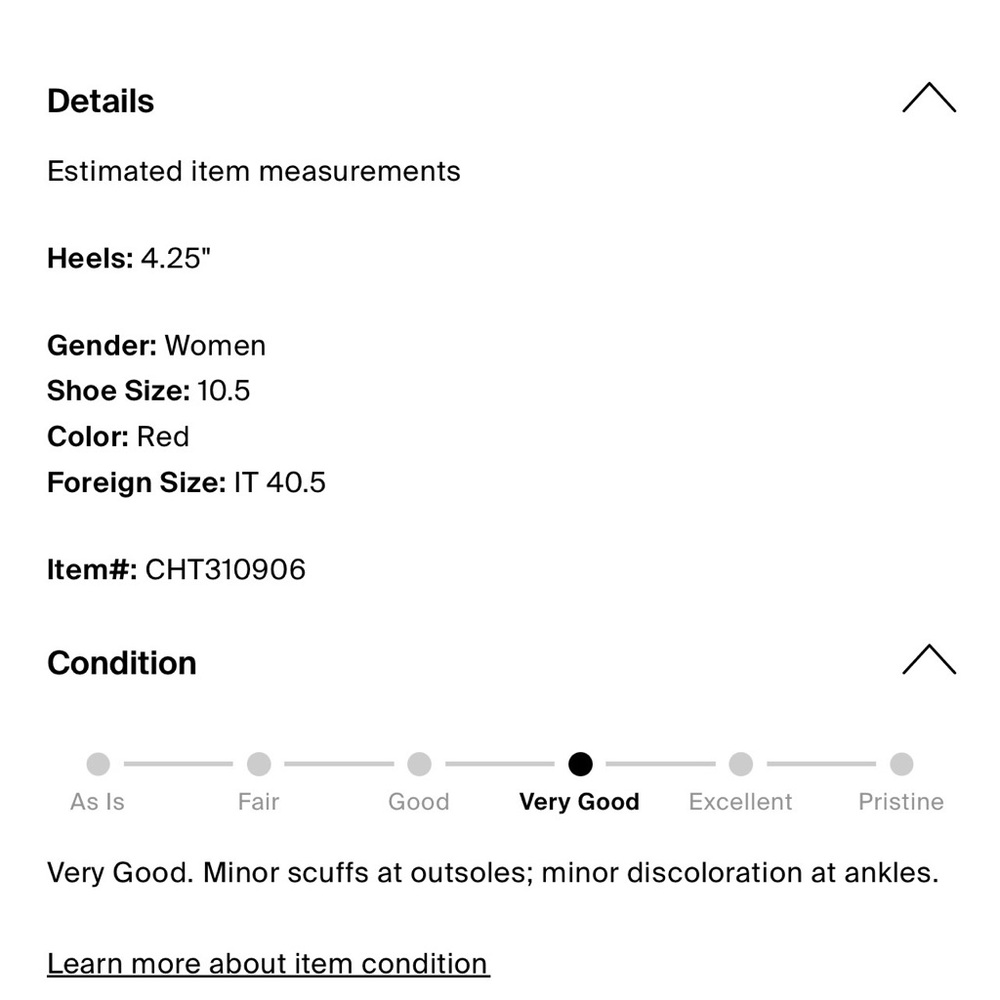This screenshot has width=1000, height=1000.
Task: Click the Details section heading
Action: (x=101, y=101)
